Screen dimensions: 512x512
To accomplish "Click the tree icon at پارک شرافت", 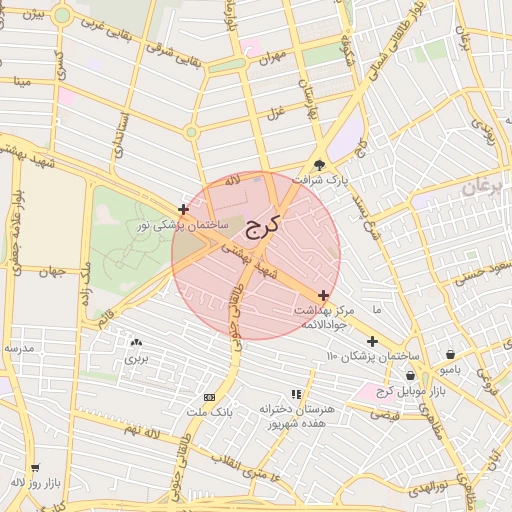I will pos(319,165).
